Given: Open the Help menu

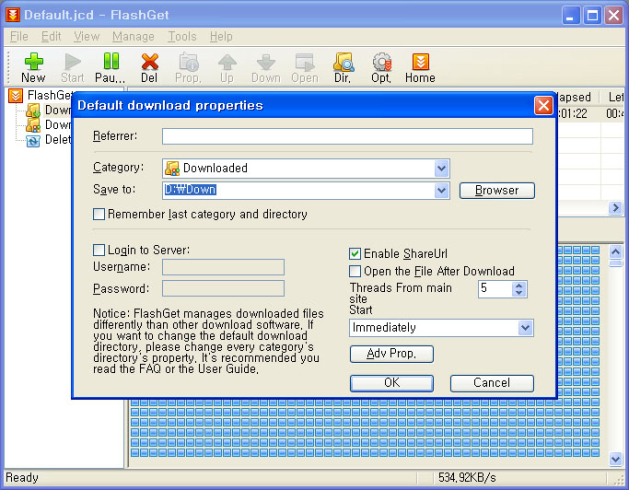Looking at the screenshot, I should [x=221, y=37].
